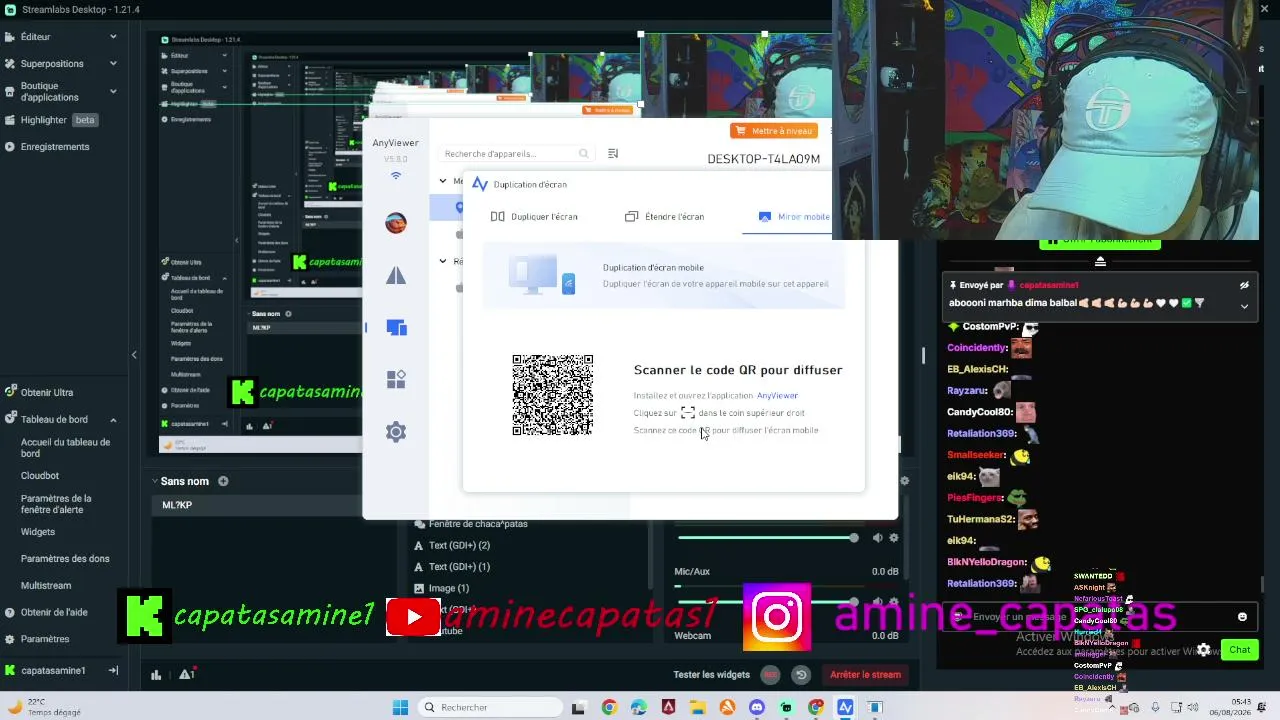Open AnyViewer settings gear
This screenshot has height=720, width=1280.
pos(396,432)
